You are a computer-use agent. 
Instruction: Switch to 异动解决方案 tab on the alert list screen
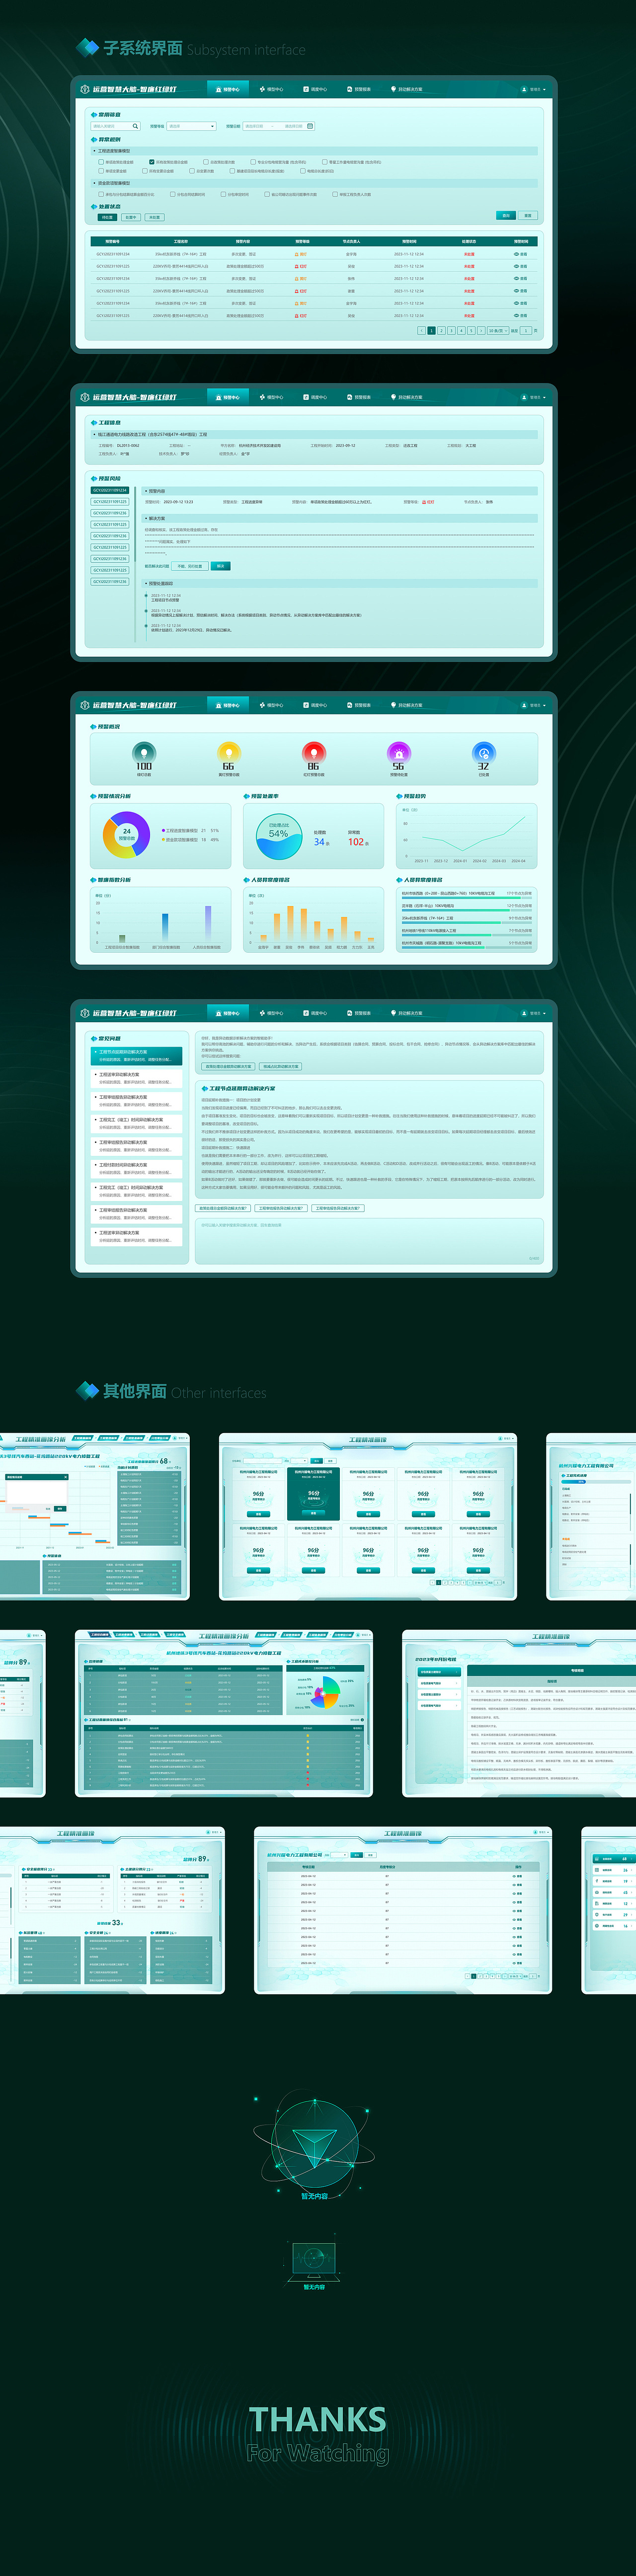[406, 89]
